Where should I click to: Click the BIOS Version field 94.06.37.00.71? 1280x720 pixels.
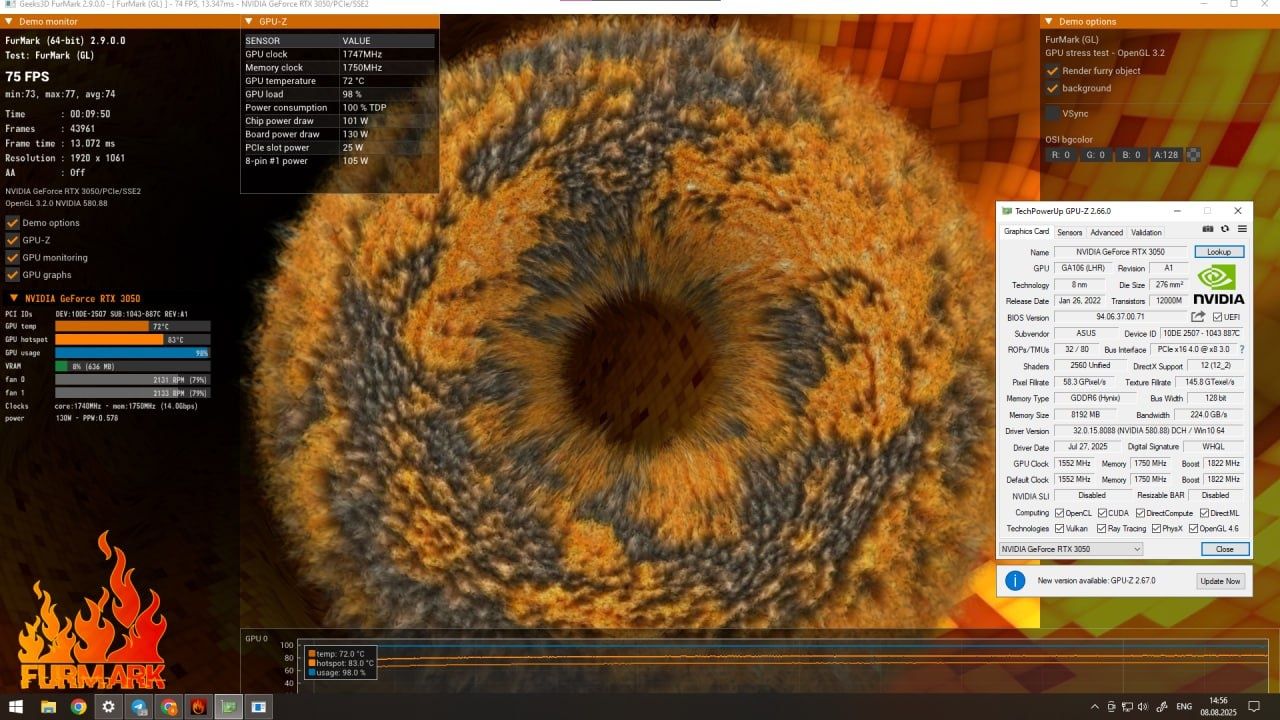[1120, 317]
